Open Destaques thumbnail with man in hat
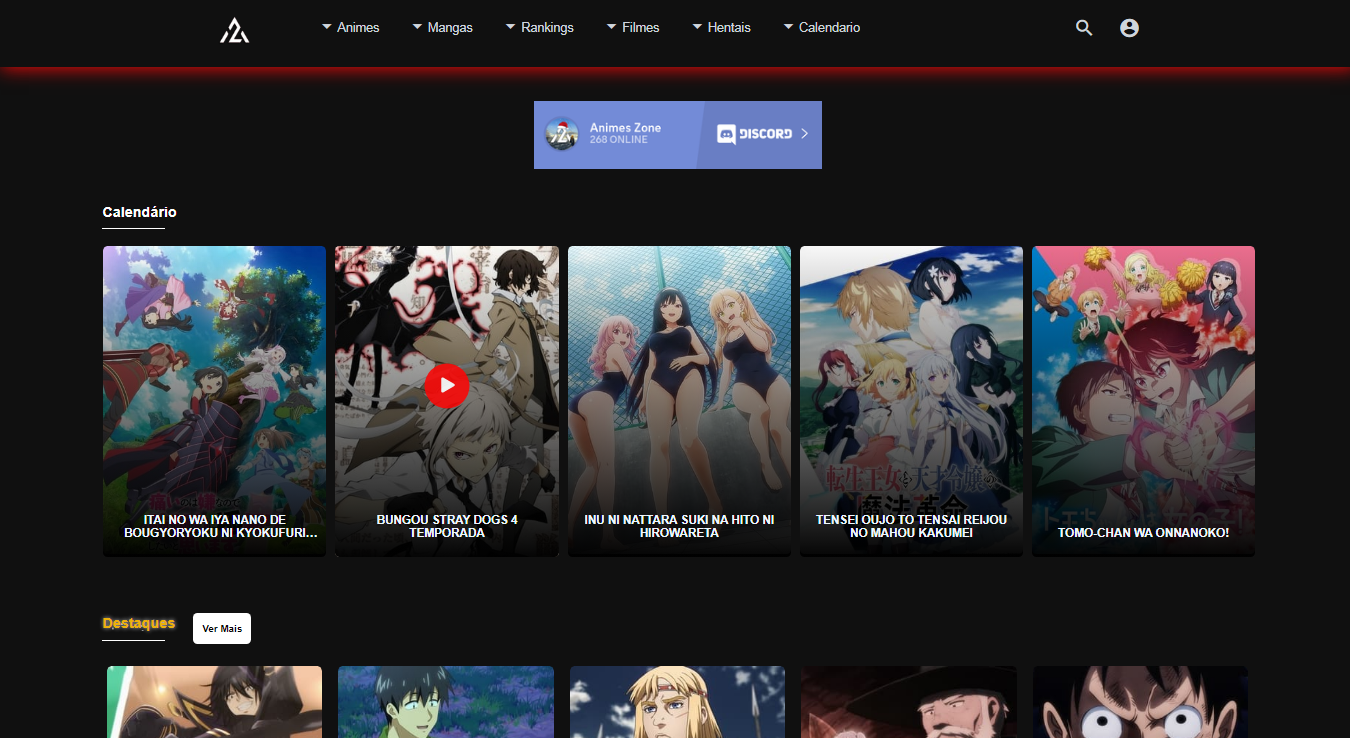The image size is (1350, 738). pyautogui.click(x=909, y=702)
